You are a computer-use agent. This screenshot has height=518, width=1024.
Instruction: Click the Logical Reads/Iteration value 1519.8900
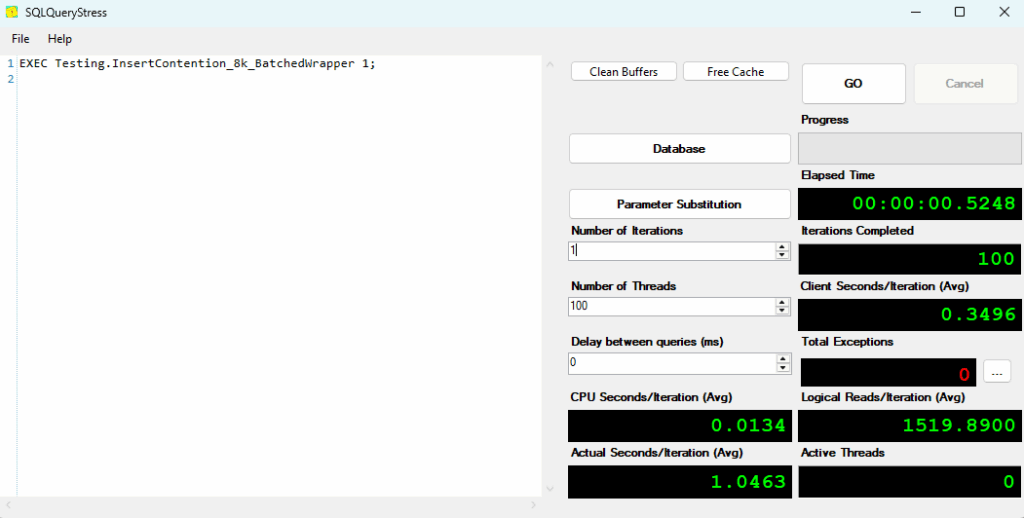pos(959,426)
